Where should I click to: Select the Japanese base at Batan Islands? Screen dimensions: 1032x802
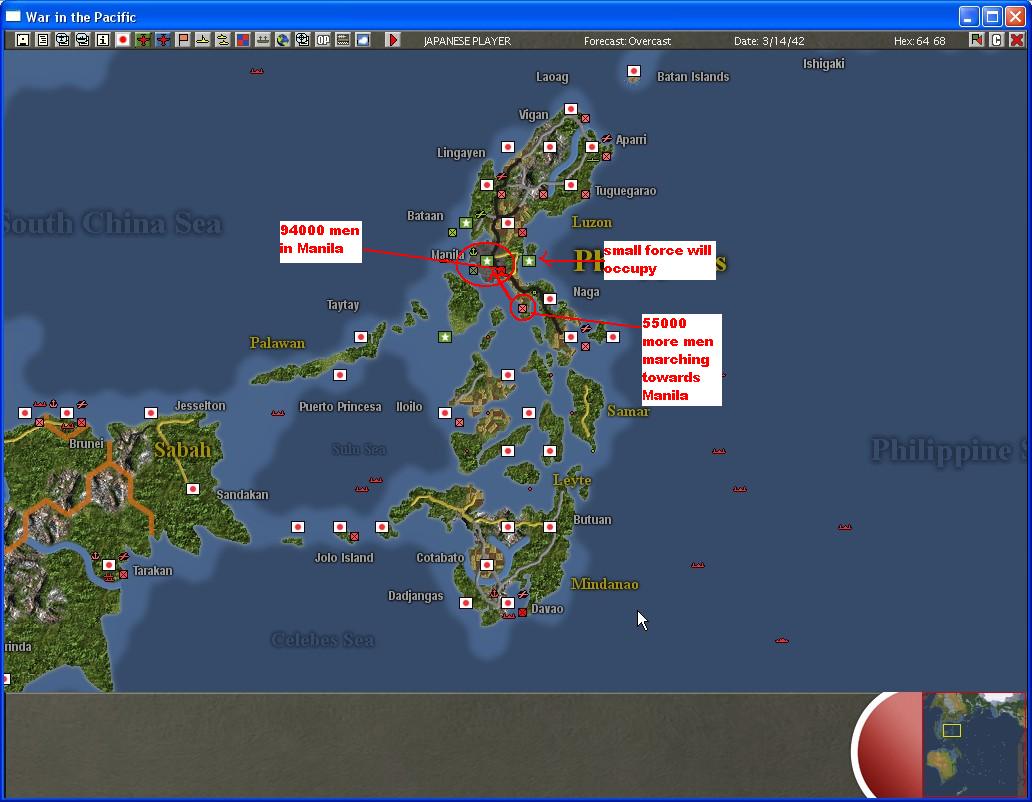(x=634, y=72)
